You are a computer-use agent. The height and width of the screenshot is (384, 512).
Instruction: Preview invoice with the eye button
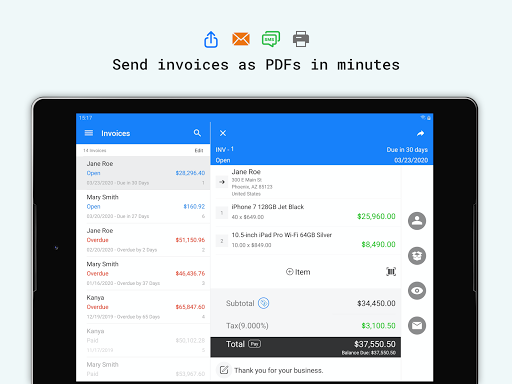[x=417, y=291]
